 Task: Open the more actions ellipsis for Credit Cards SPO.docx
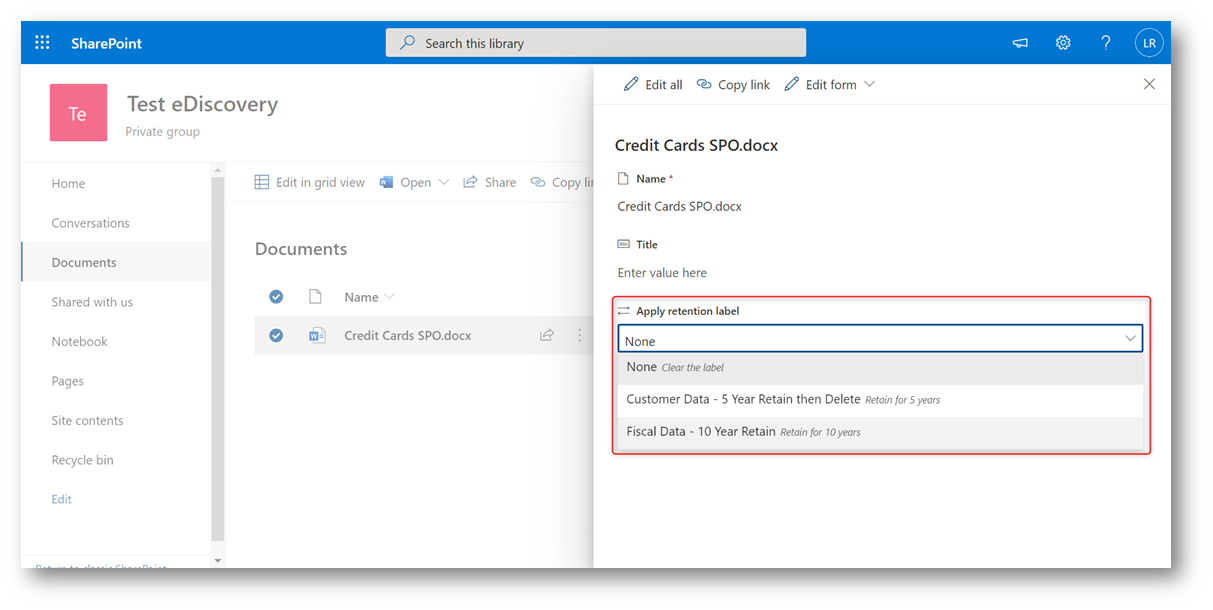click(579, 336)
